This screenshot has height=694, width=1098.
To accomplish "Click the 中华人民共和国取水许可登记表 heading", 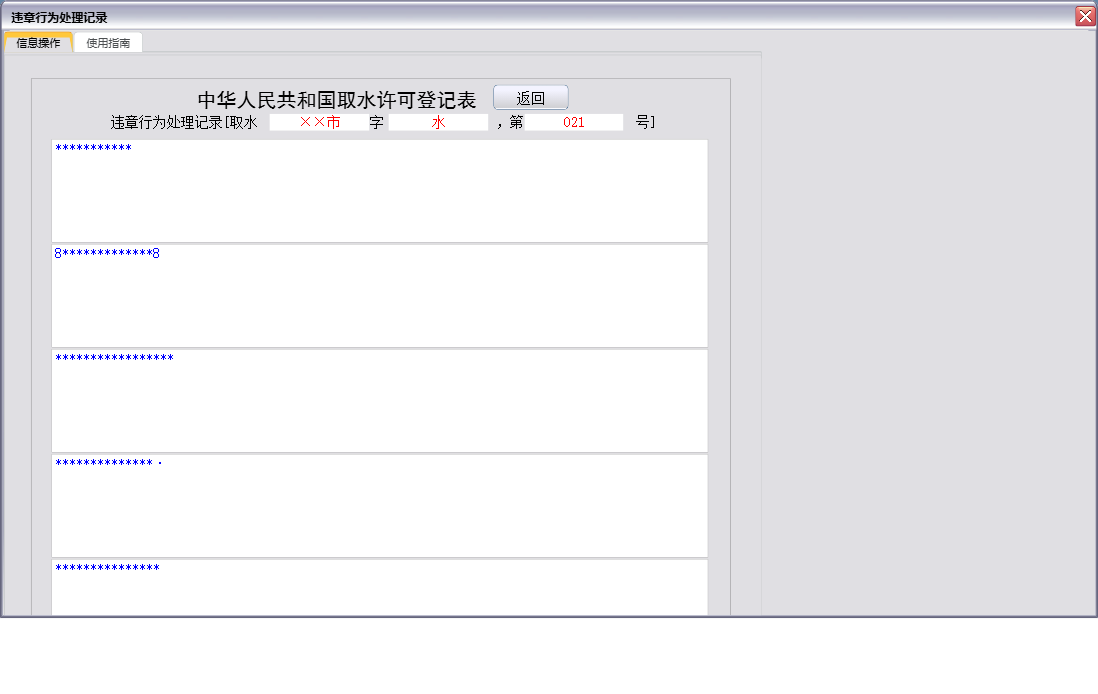I will click(x=337, y=100).
